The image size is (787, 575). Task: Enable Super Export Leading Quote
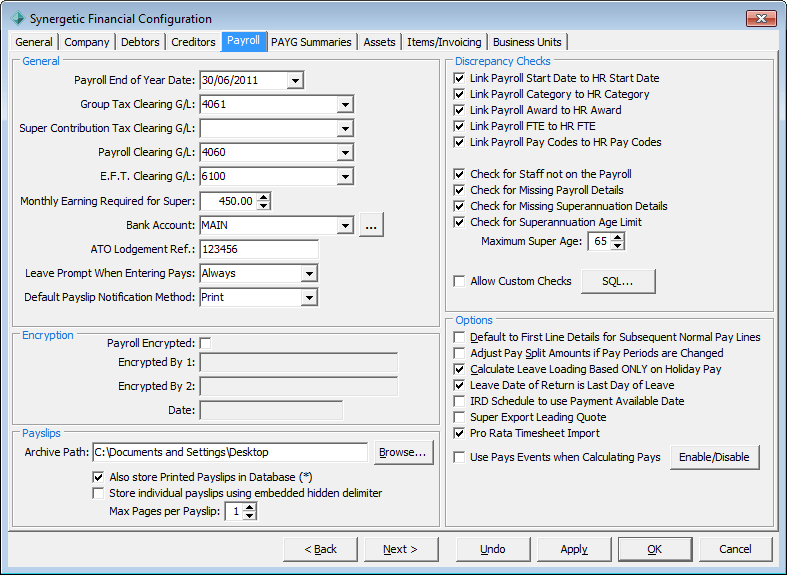[x=459, y=417]
